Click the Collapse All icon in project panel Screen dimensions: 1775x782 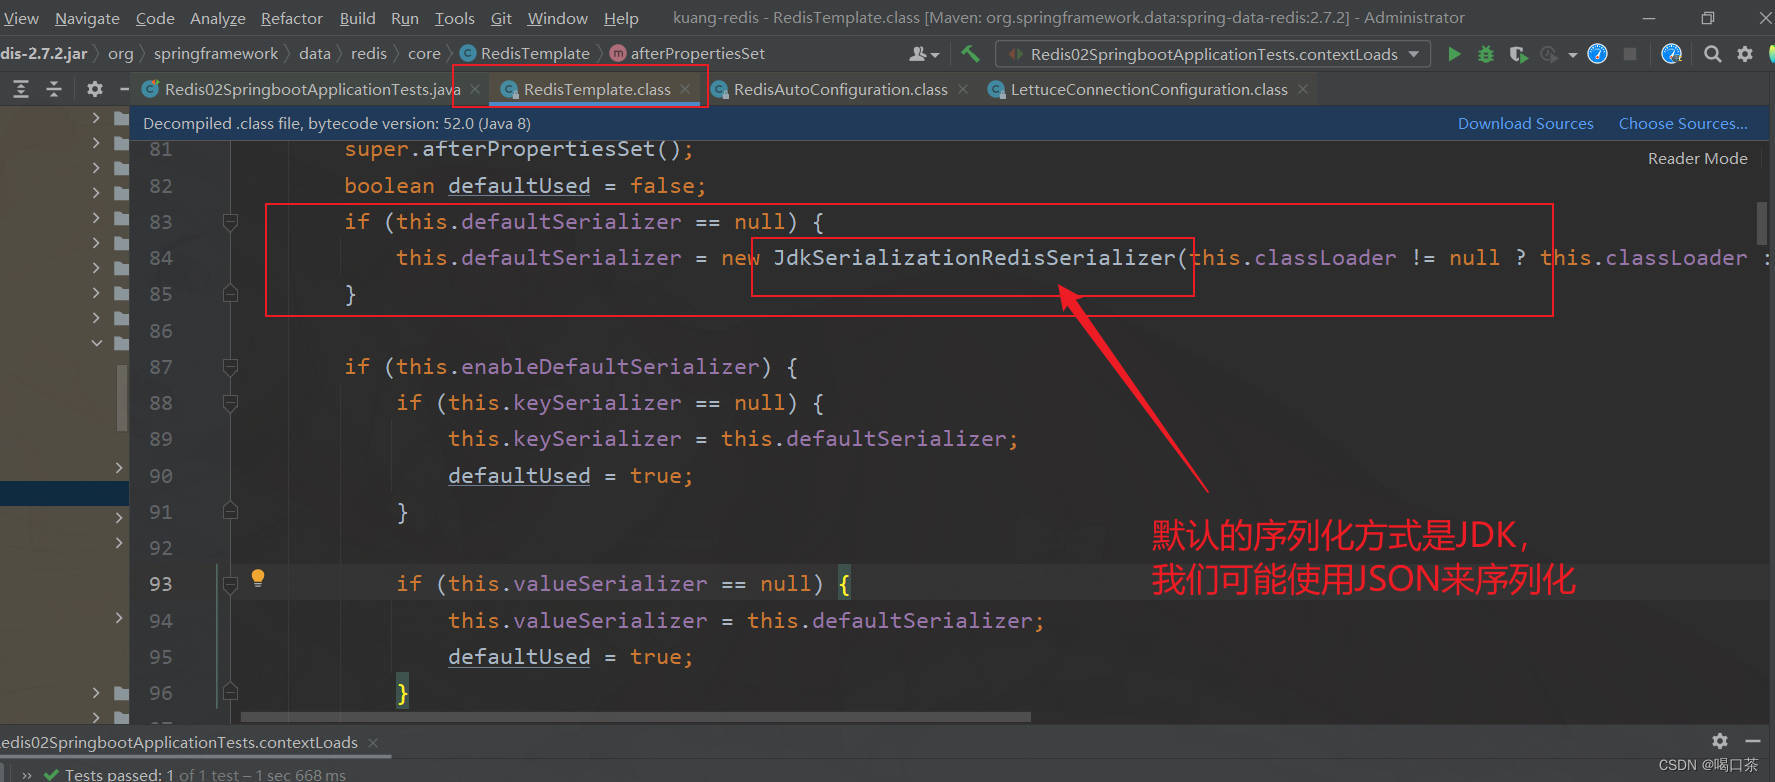pos(54,89)
